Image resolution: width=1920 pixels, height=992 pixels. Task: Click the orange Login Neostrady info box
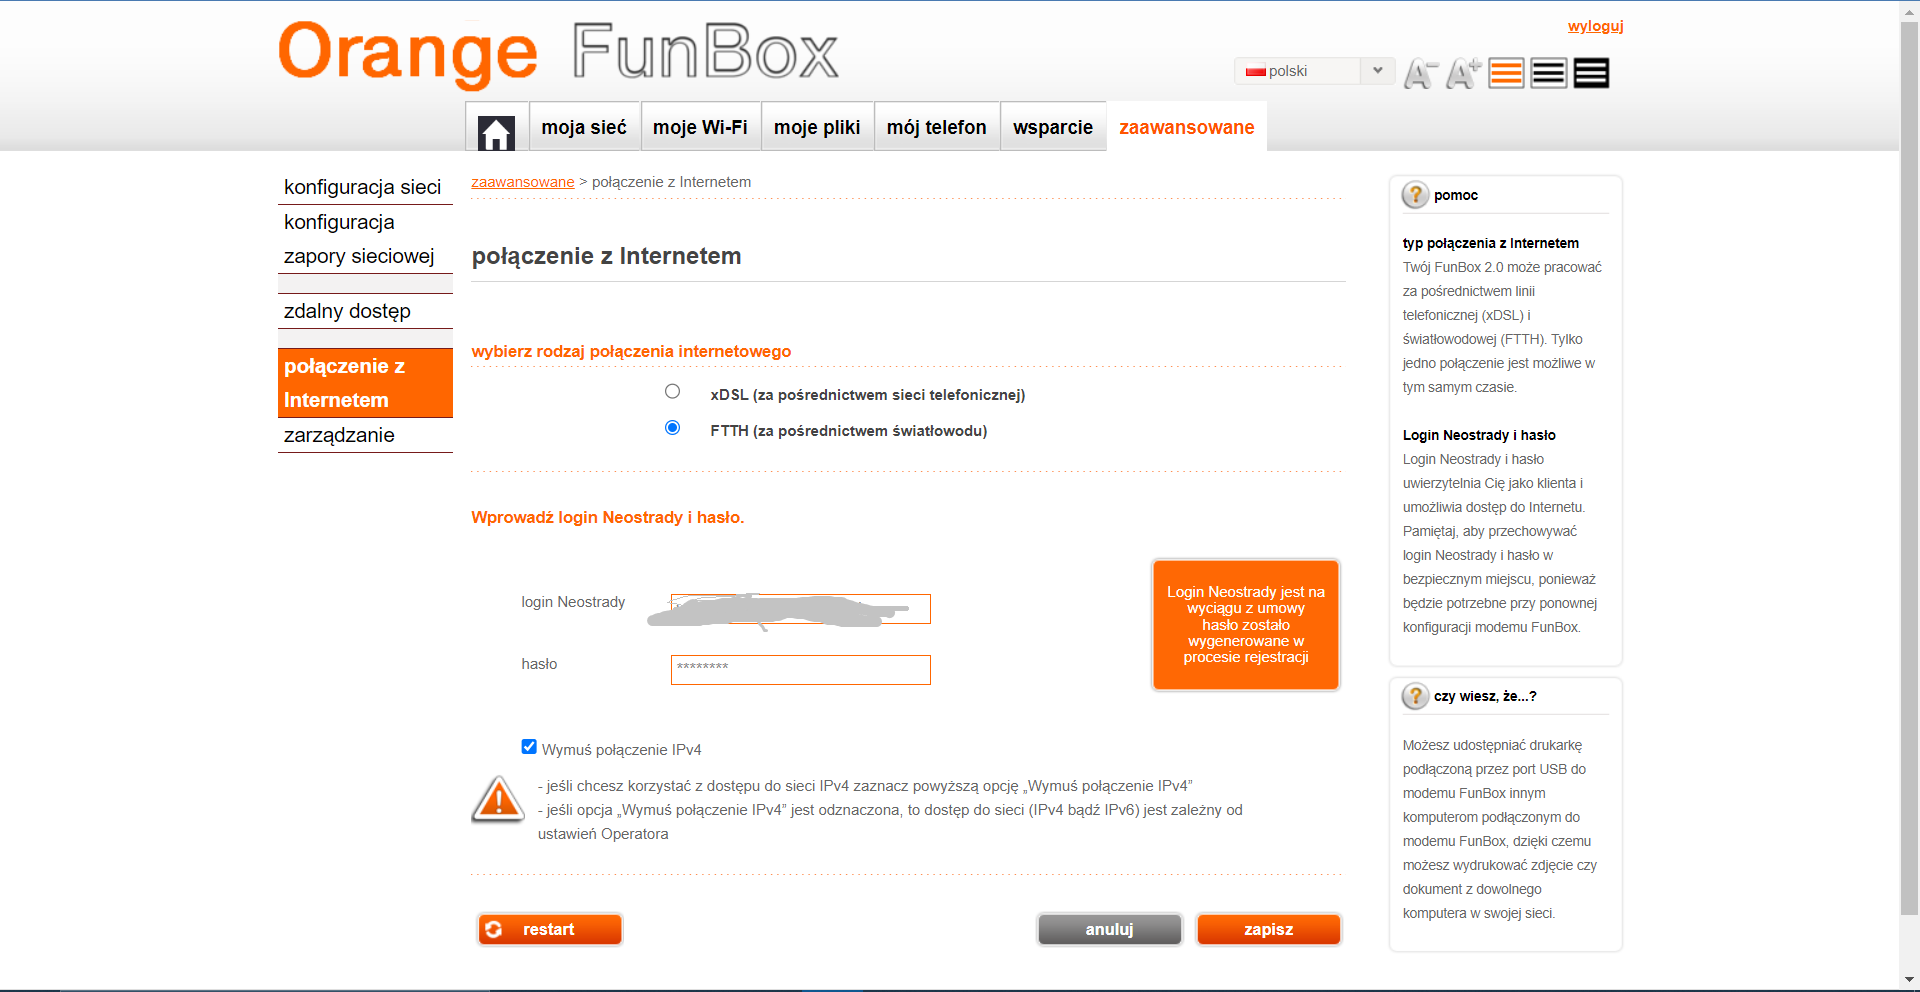click(1246, 625)
